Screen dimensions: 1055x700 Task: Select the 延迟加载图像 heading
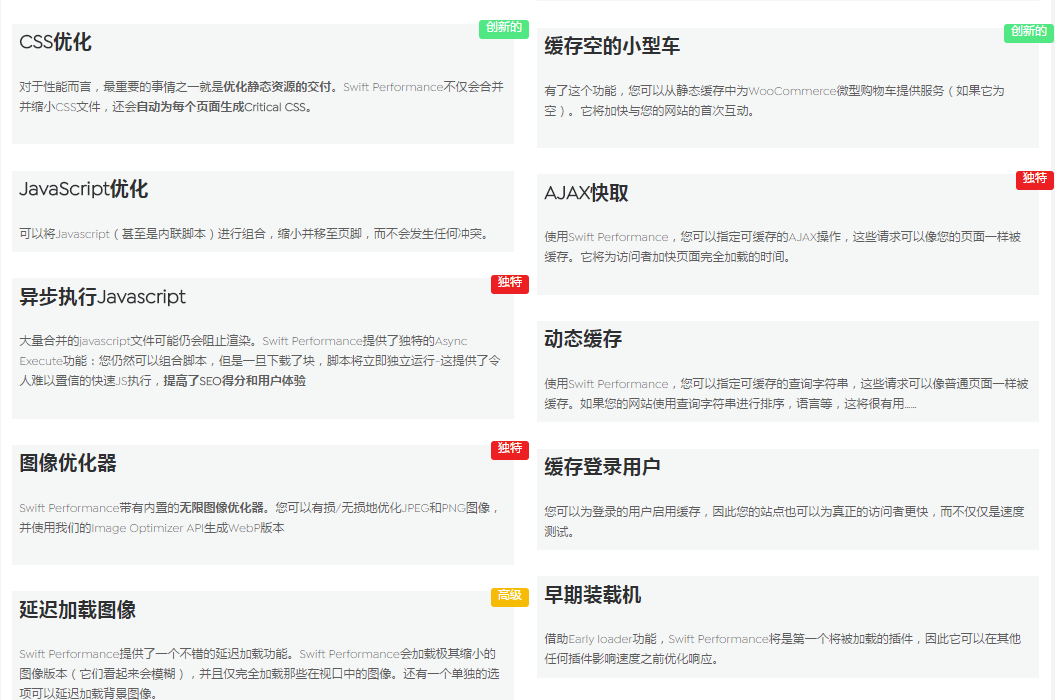click(78, 610)
